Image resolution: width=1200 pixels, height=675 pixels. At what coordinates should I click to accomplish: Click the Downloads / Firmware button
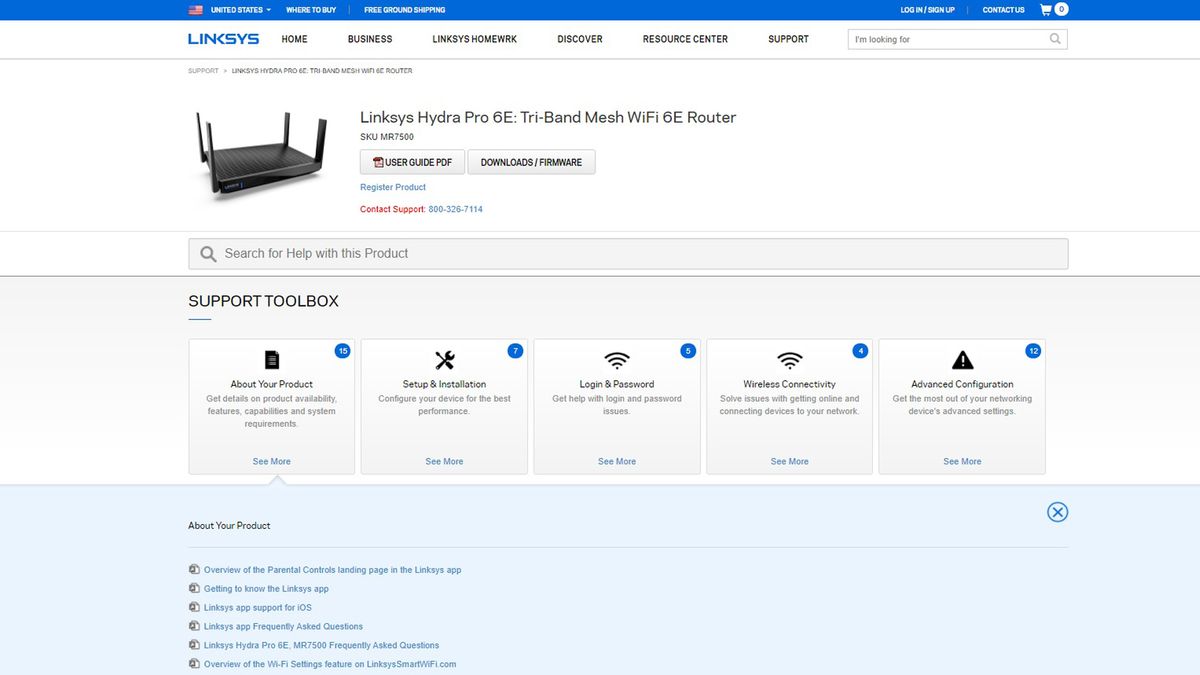point(531,161)
